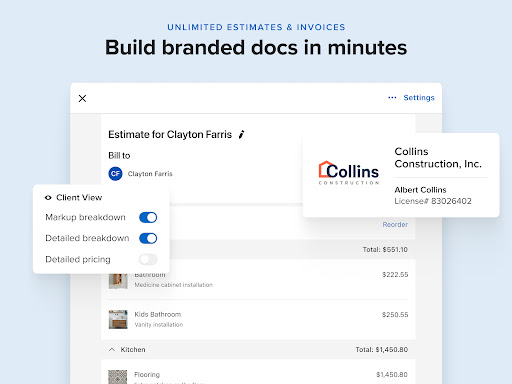This screenshot has height=384, width=512.
Task: Open the Settings link
Action: click(419, 98)
